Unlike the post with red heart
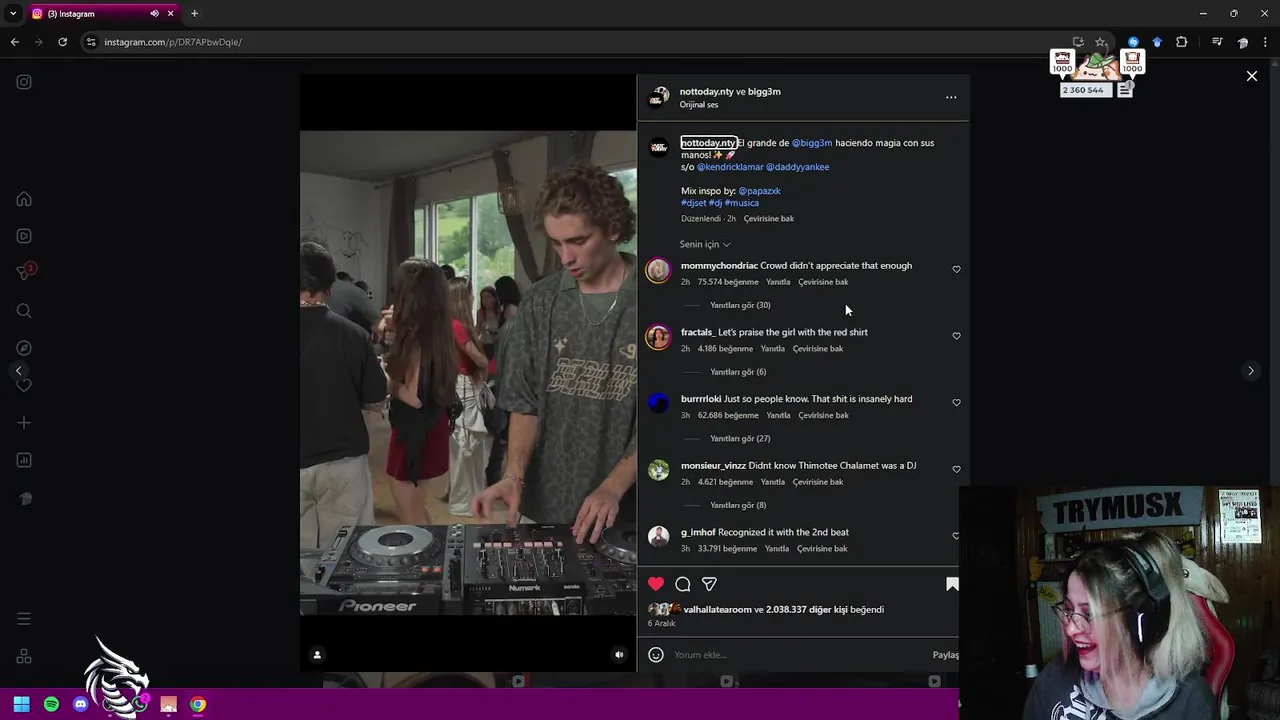The image size is (1280, 720). click(656, 584)
